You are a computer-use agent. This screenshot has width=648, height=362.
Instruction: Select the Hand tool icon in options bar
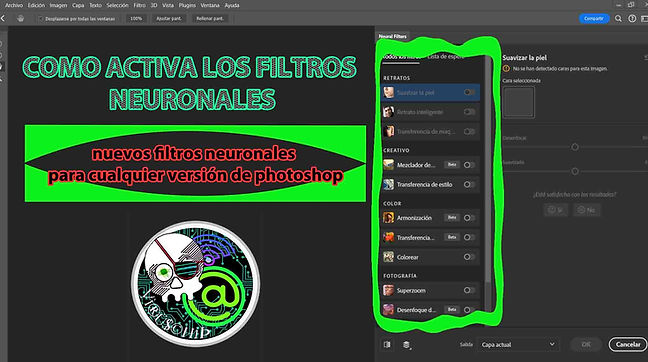(x=21, y=19)
